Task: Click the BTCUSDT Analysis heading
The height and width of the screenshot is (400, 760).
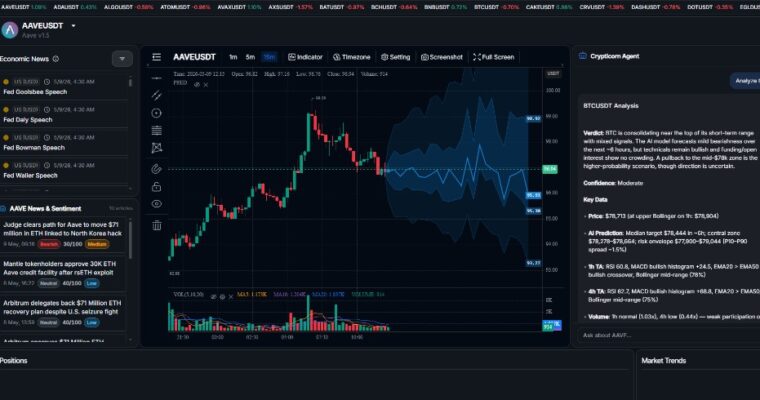Action: click(611, 106)
